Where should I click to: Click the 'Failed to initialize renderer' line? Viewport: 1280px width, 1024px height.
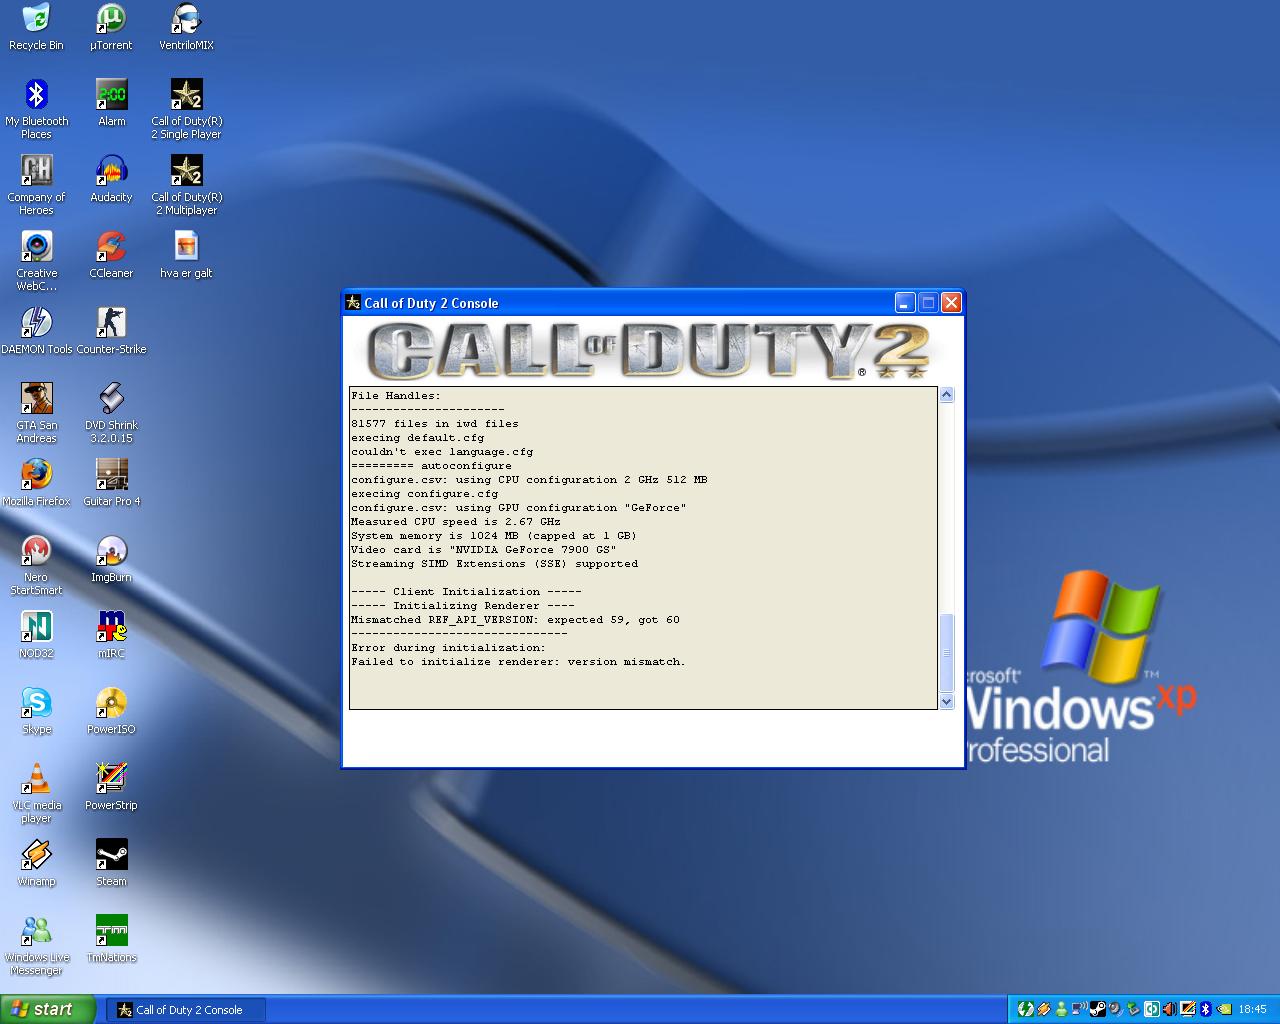[x=518, y=662]
